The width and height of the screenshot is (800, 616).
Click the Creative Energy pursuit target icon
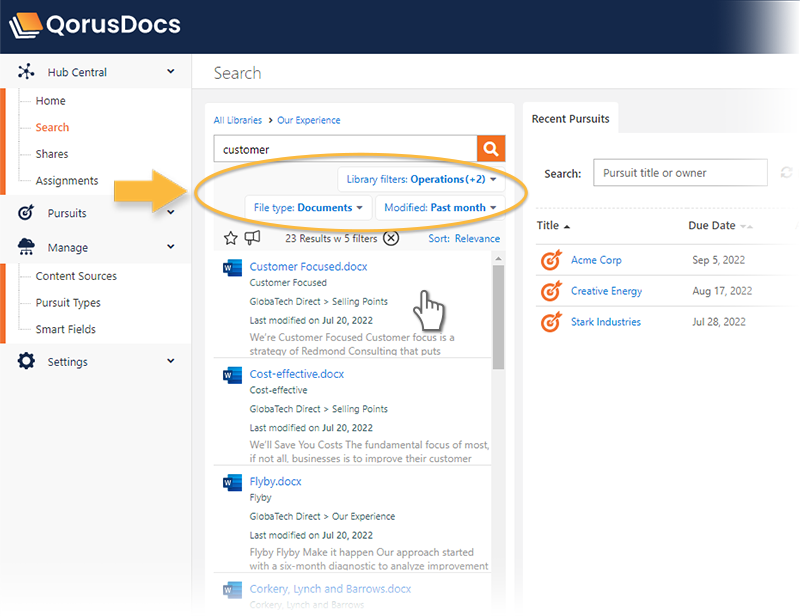pos(551,291)
